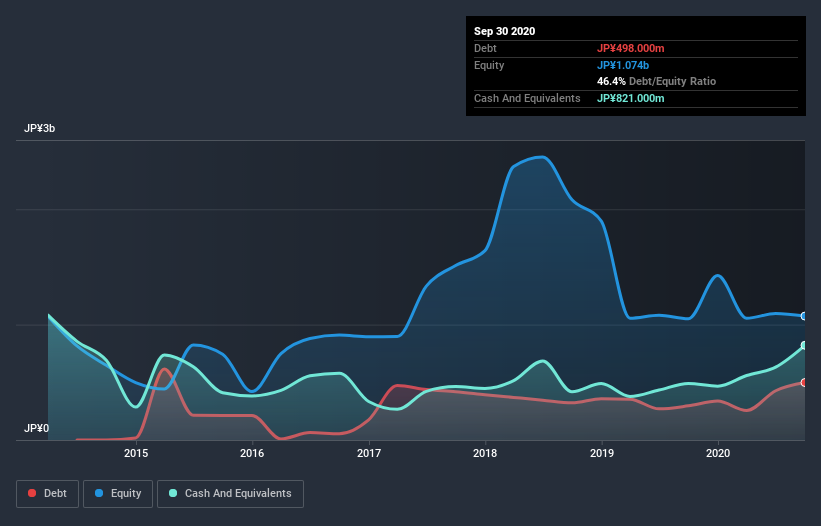Click the 46.4% Debt/Equity Ratio text

click(x=657, y=82)
